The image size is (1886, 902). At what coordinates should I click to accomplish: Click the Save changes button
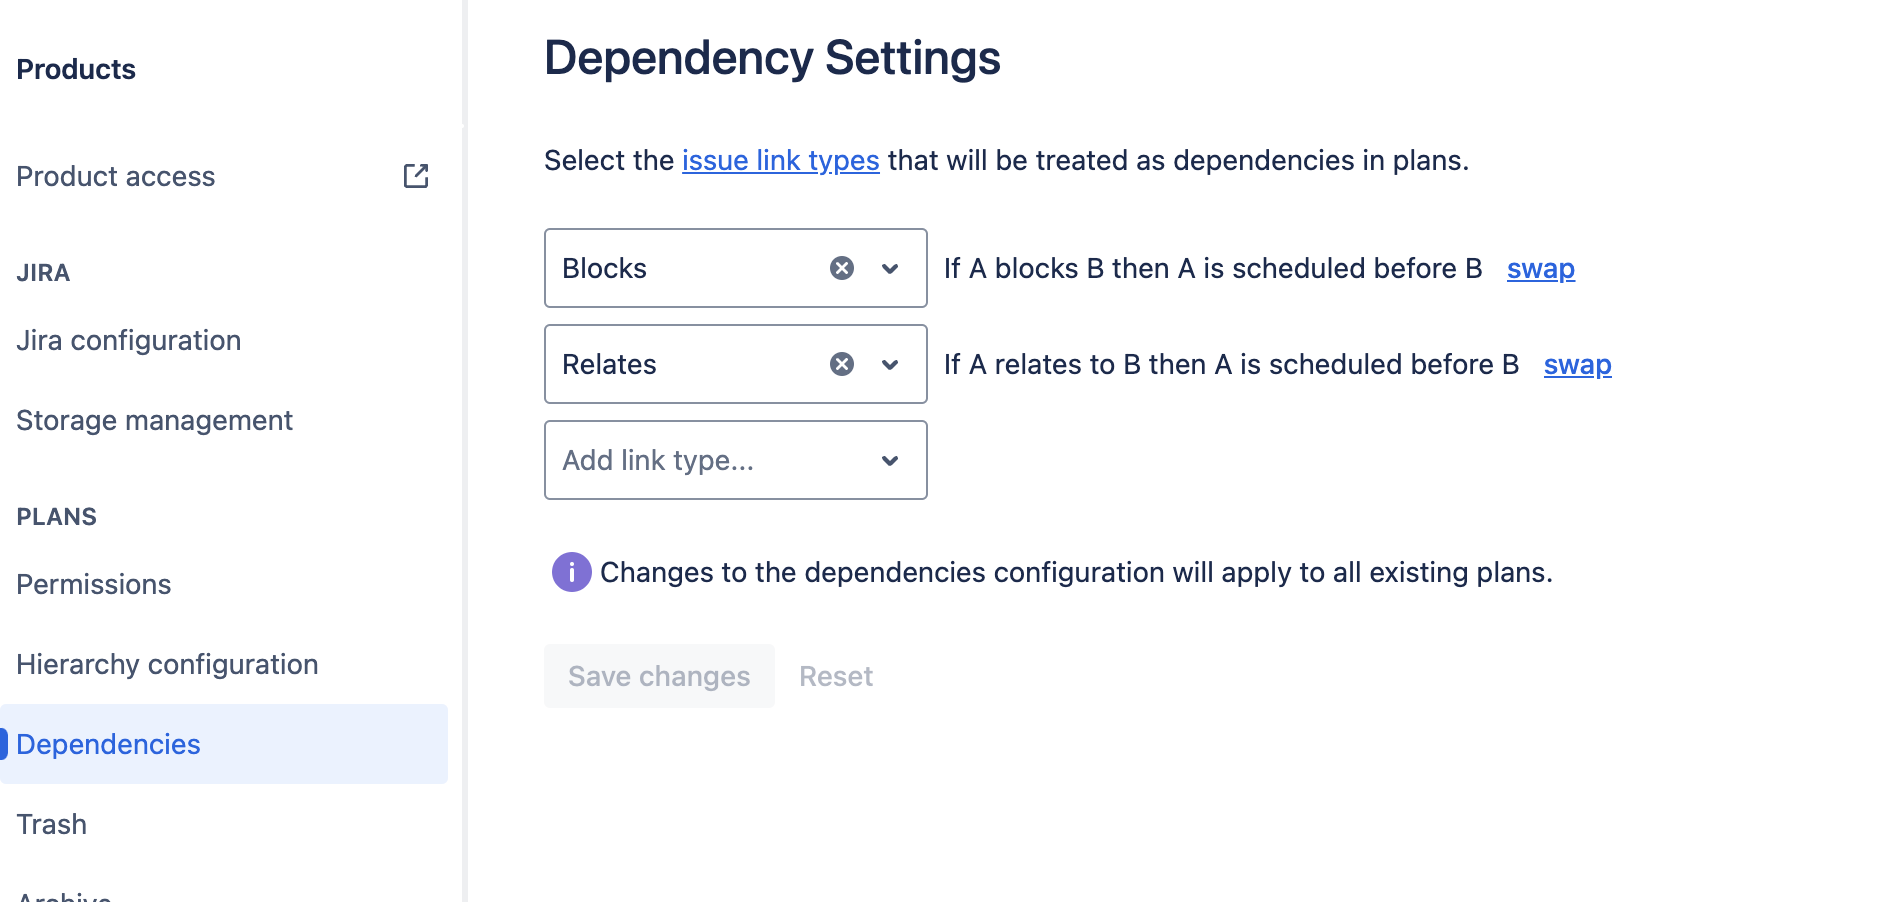[658, 675]
